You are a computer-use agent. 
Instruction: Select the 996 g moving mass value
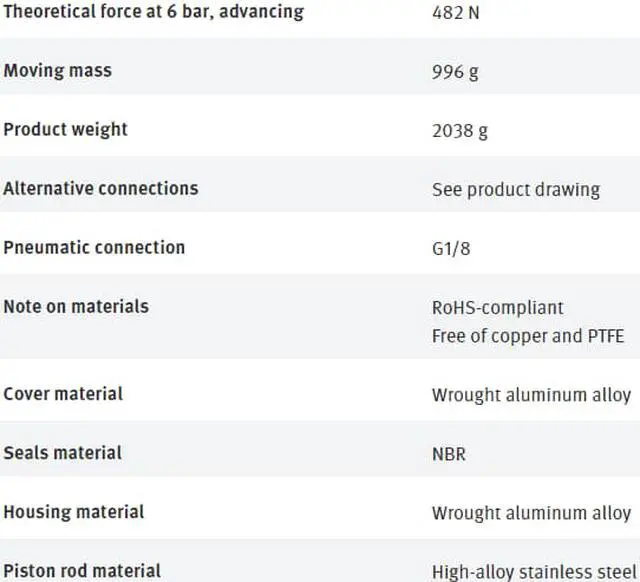point(455,72)
